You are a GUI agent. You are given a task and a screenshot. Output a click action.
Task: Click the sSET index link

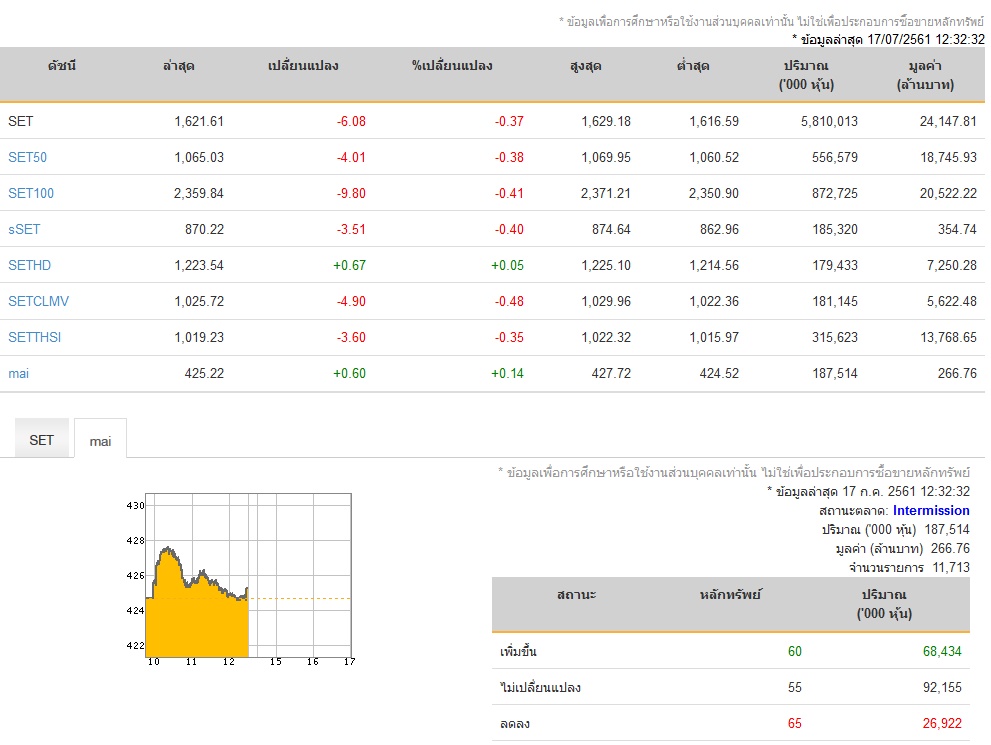tap(24, 229)
